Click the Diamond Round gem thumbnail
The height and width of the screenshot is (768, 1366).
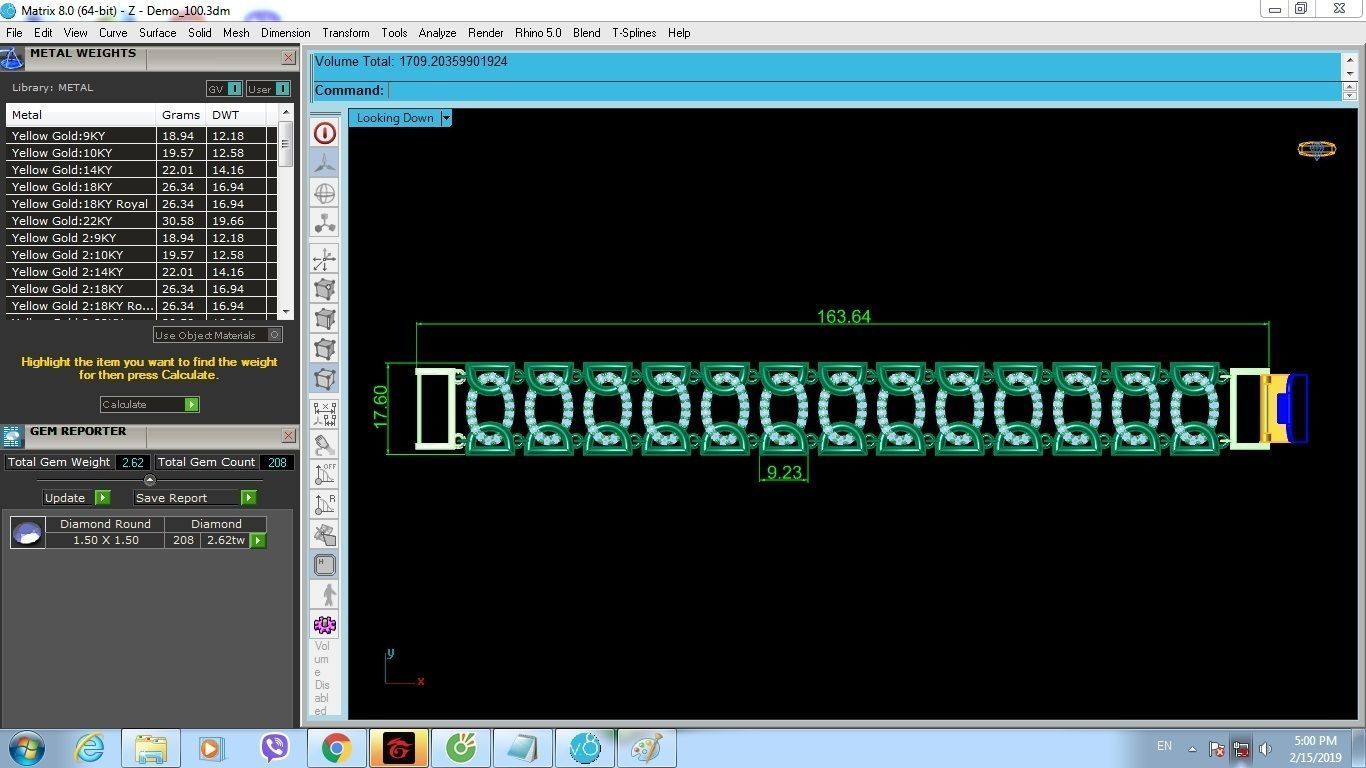[x=27, y=532]
